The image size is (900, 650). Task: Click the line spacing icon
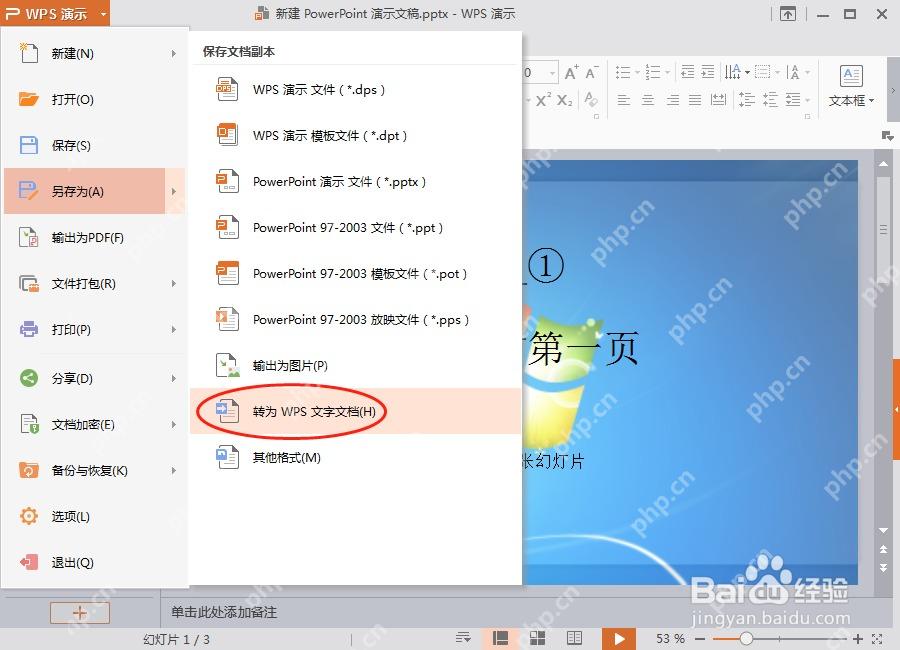(x=746, y=100)
